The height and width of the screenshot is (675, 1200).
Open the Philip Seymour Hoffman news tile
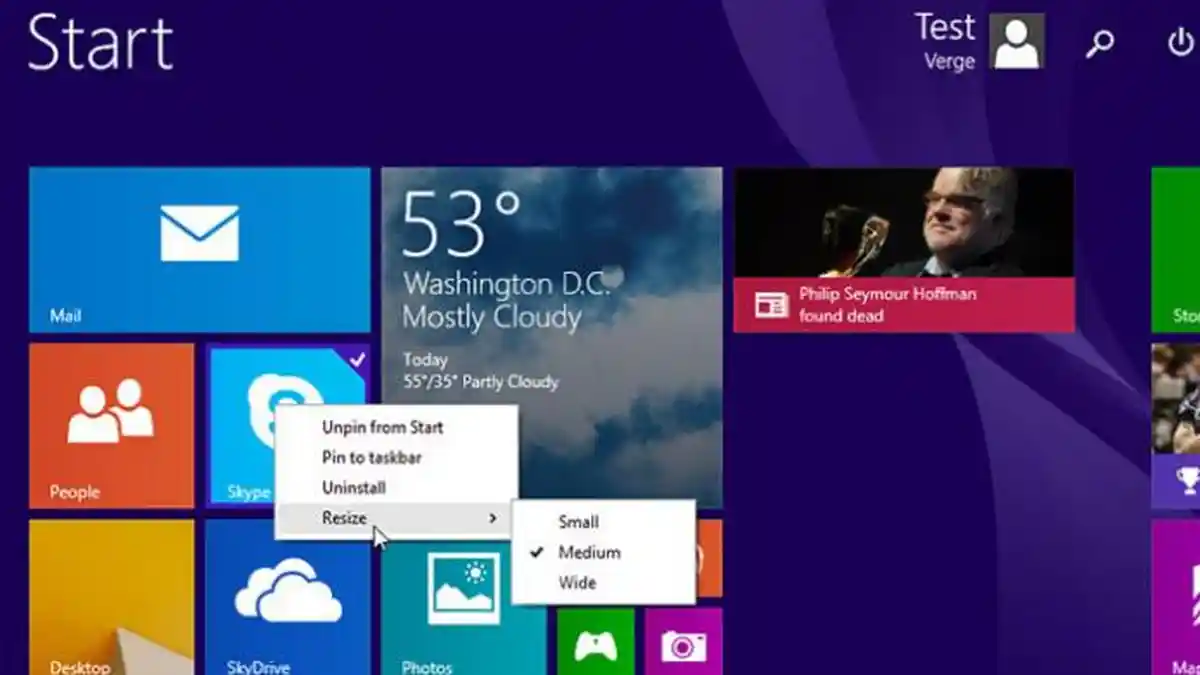[904, 250]
